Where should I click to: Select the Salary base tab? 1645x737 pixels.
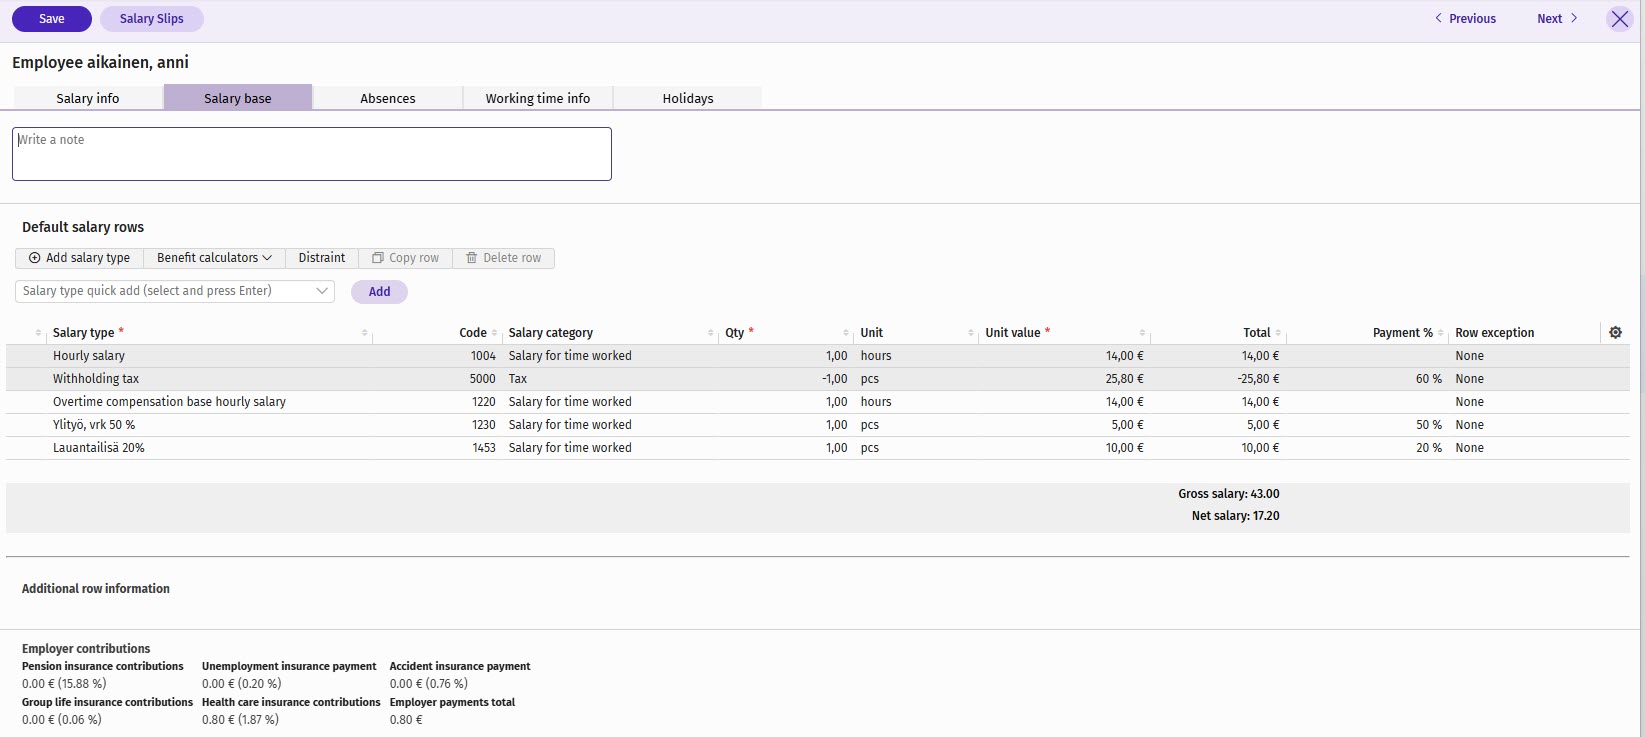238,98
